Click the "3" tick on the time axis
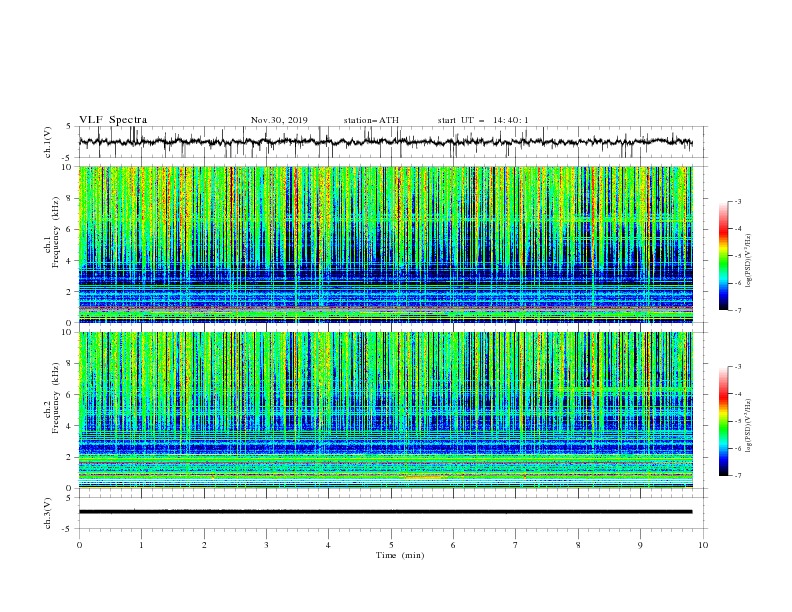The image size is (792, 612). 266,545
